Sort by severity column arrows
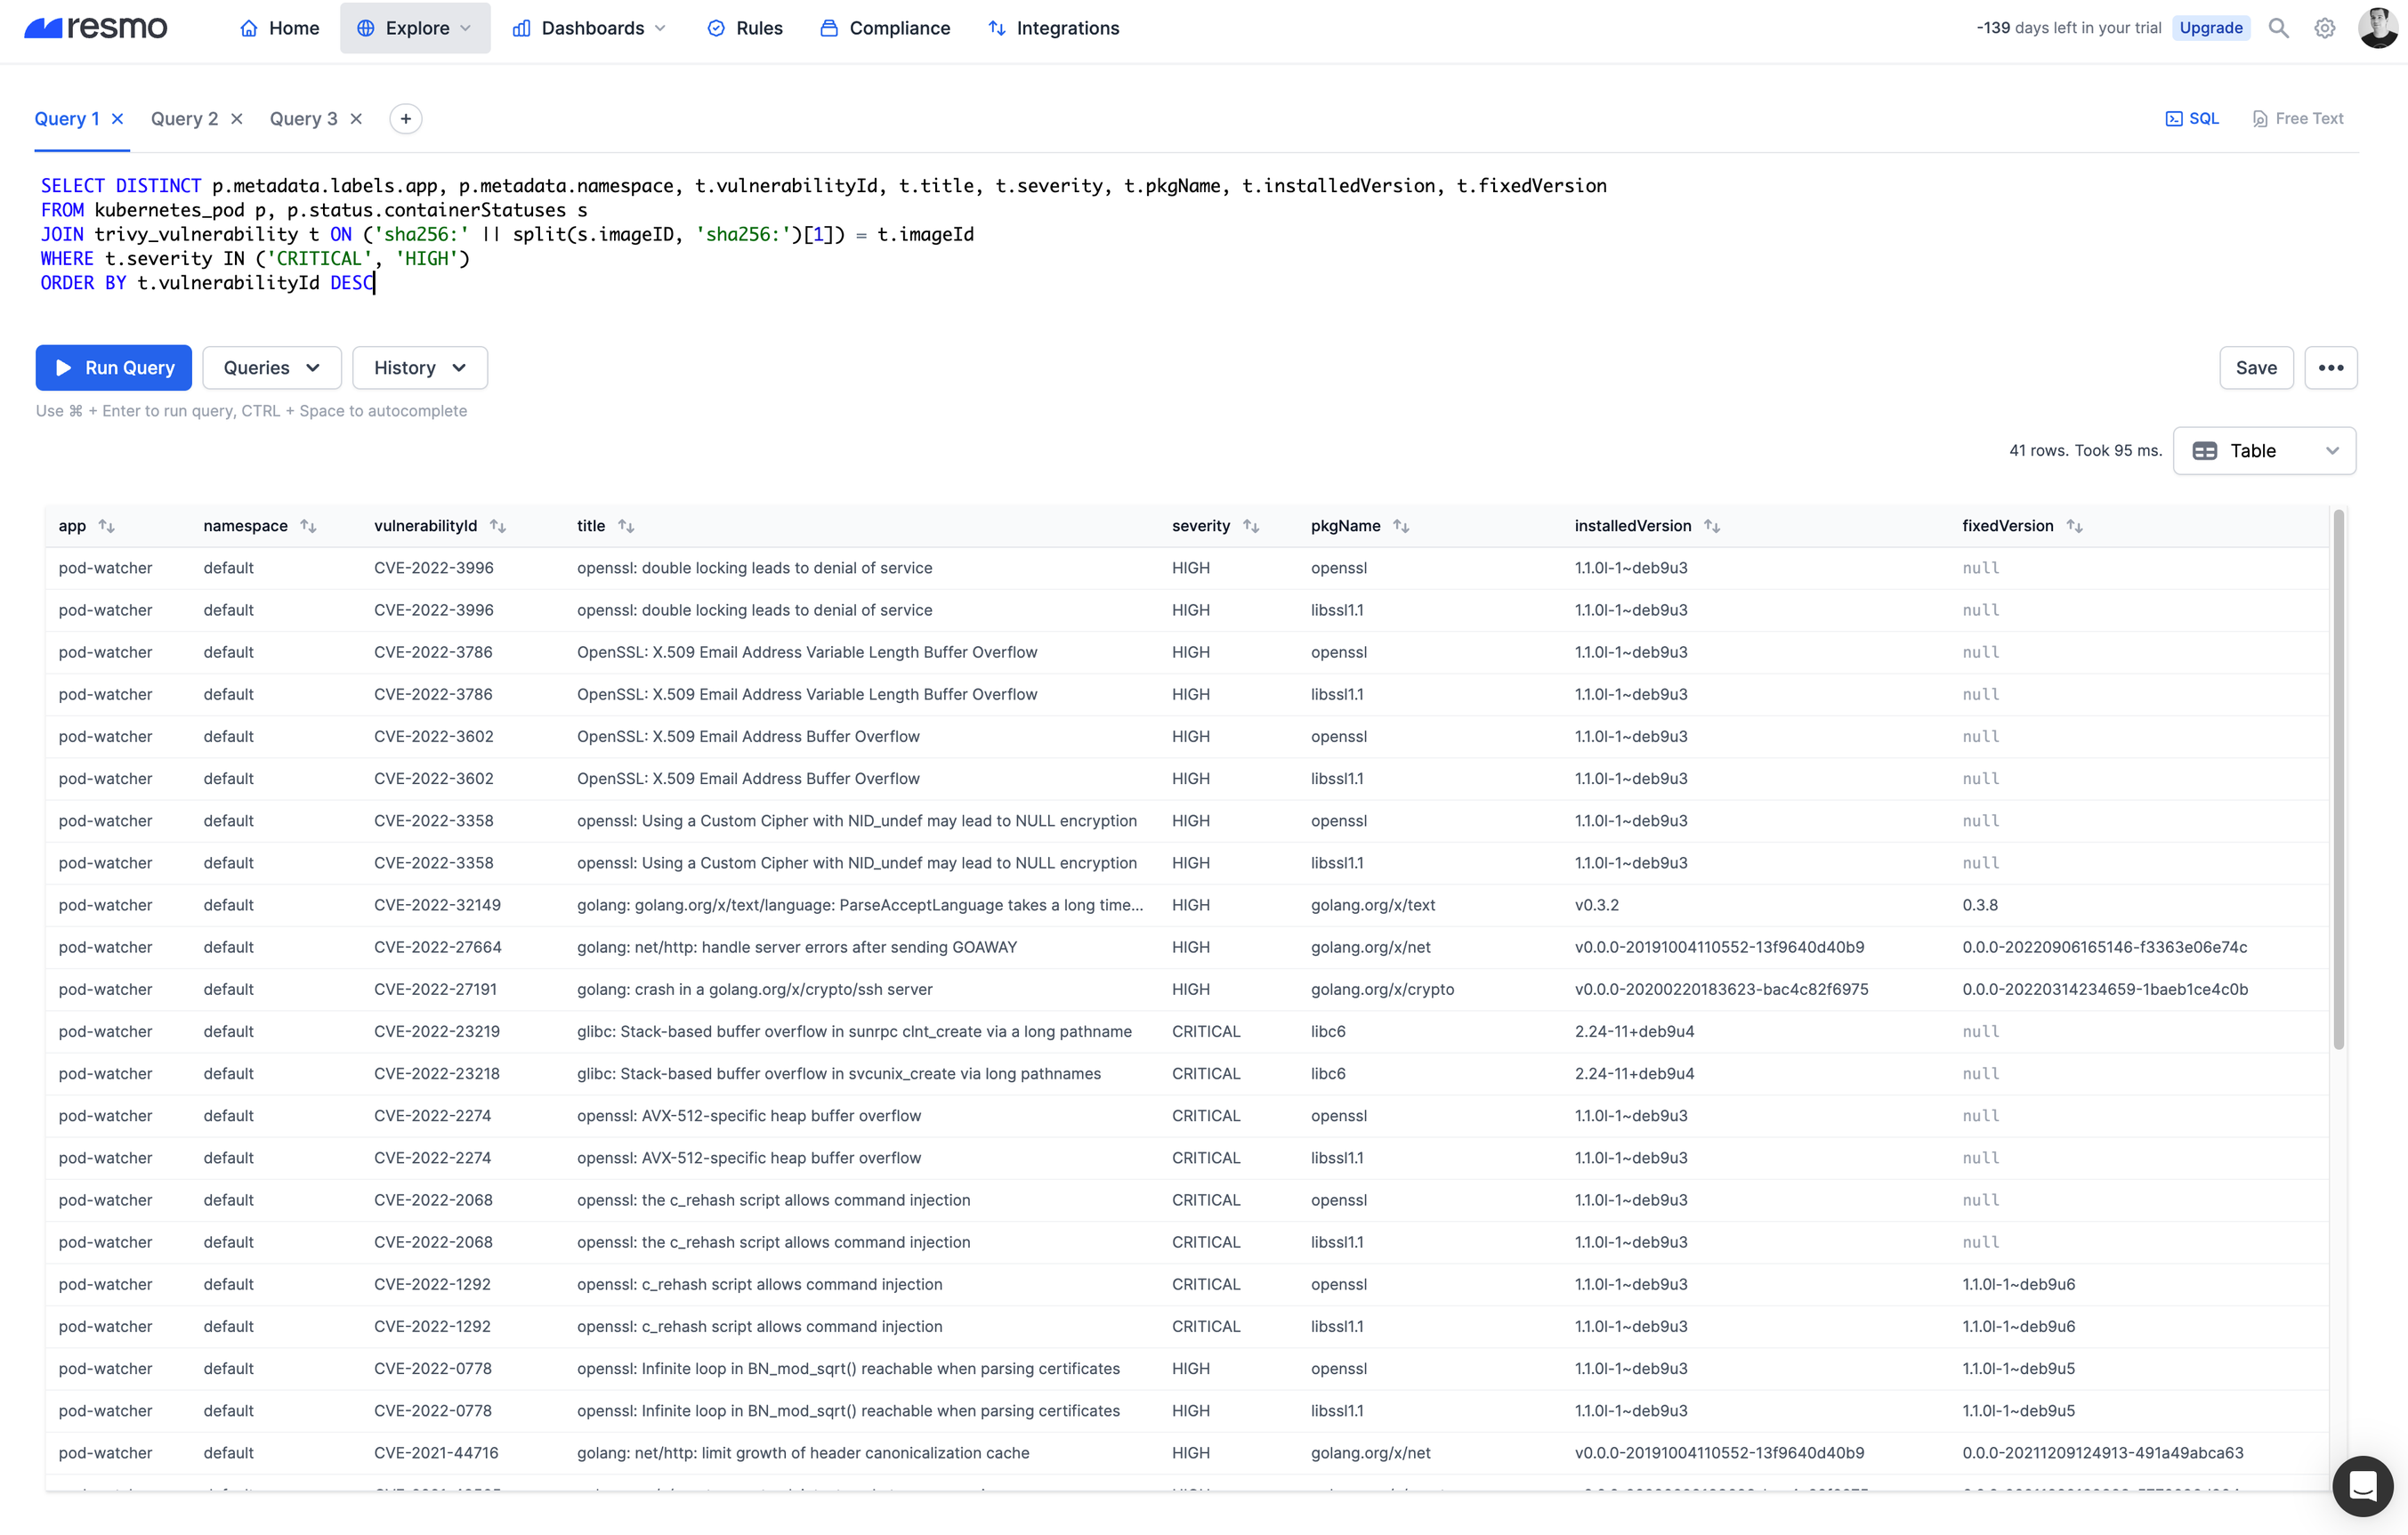Screen dimensions: 2408x1535 coord(1251,526)
